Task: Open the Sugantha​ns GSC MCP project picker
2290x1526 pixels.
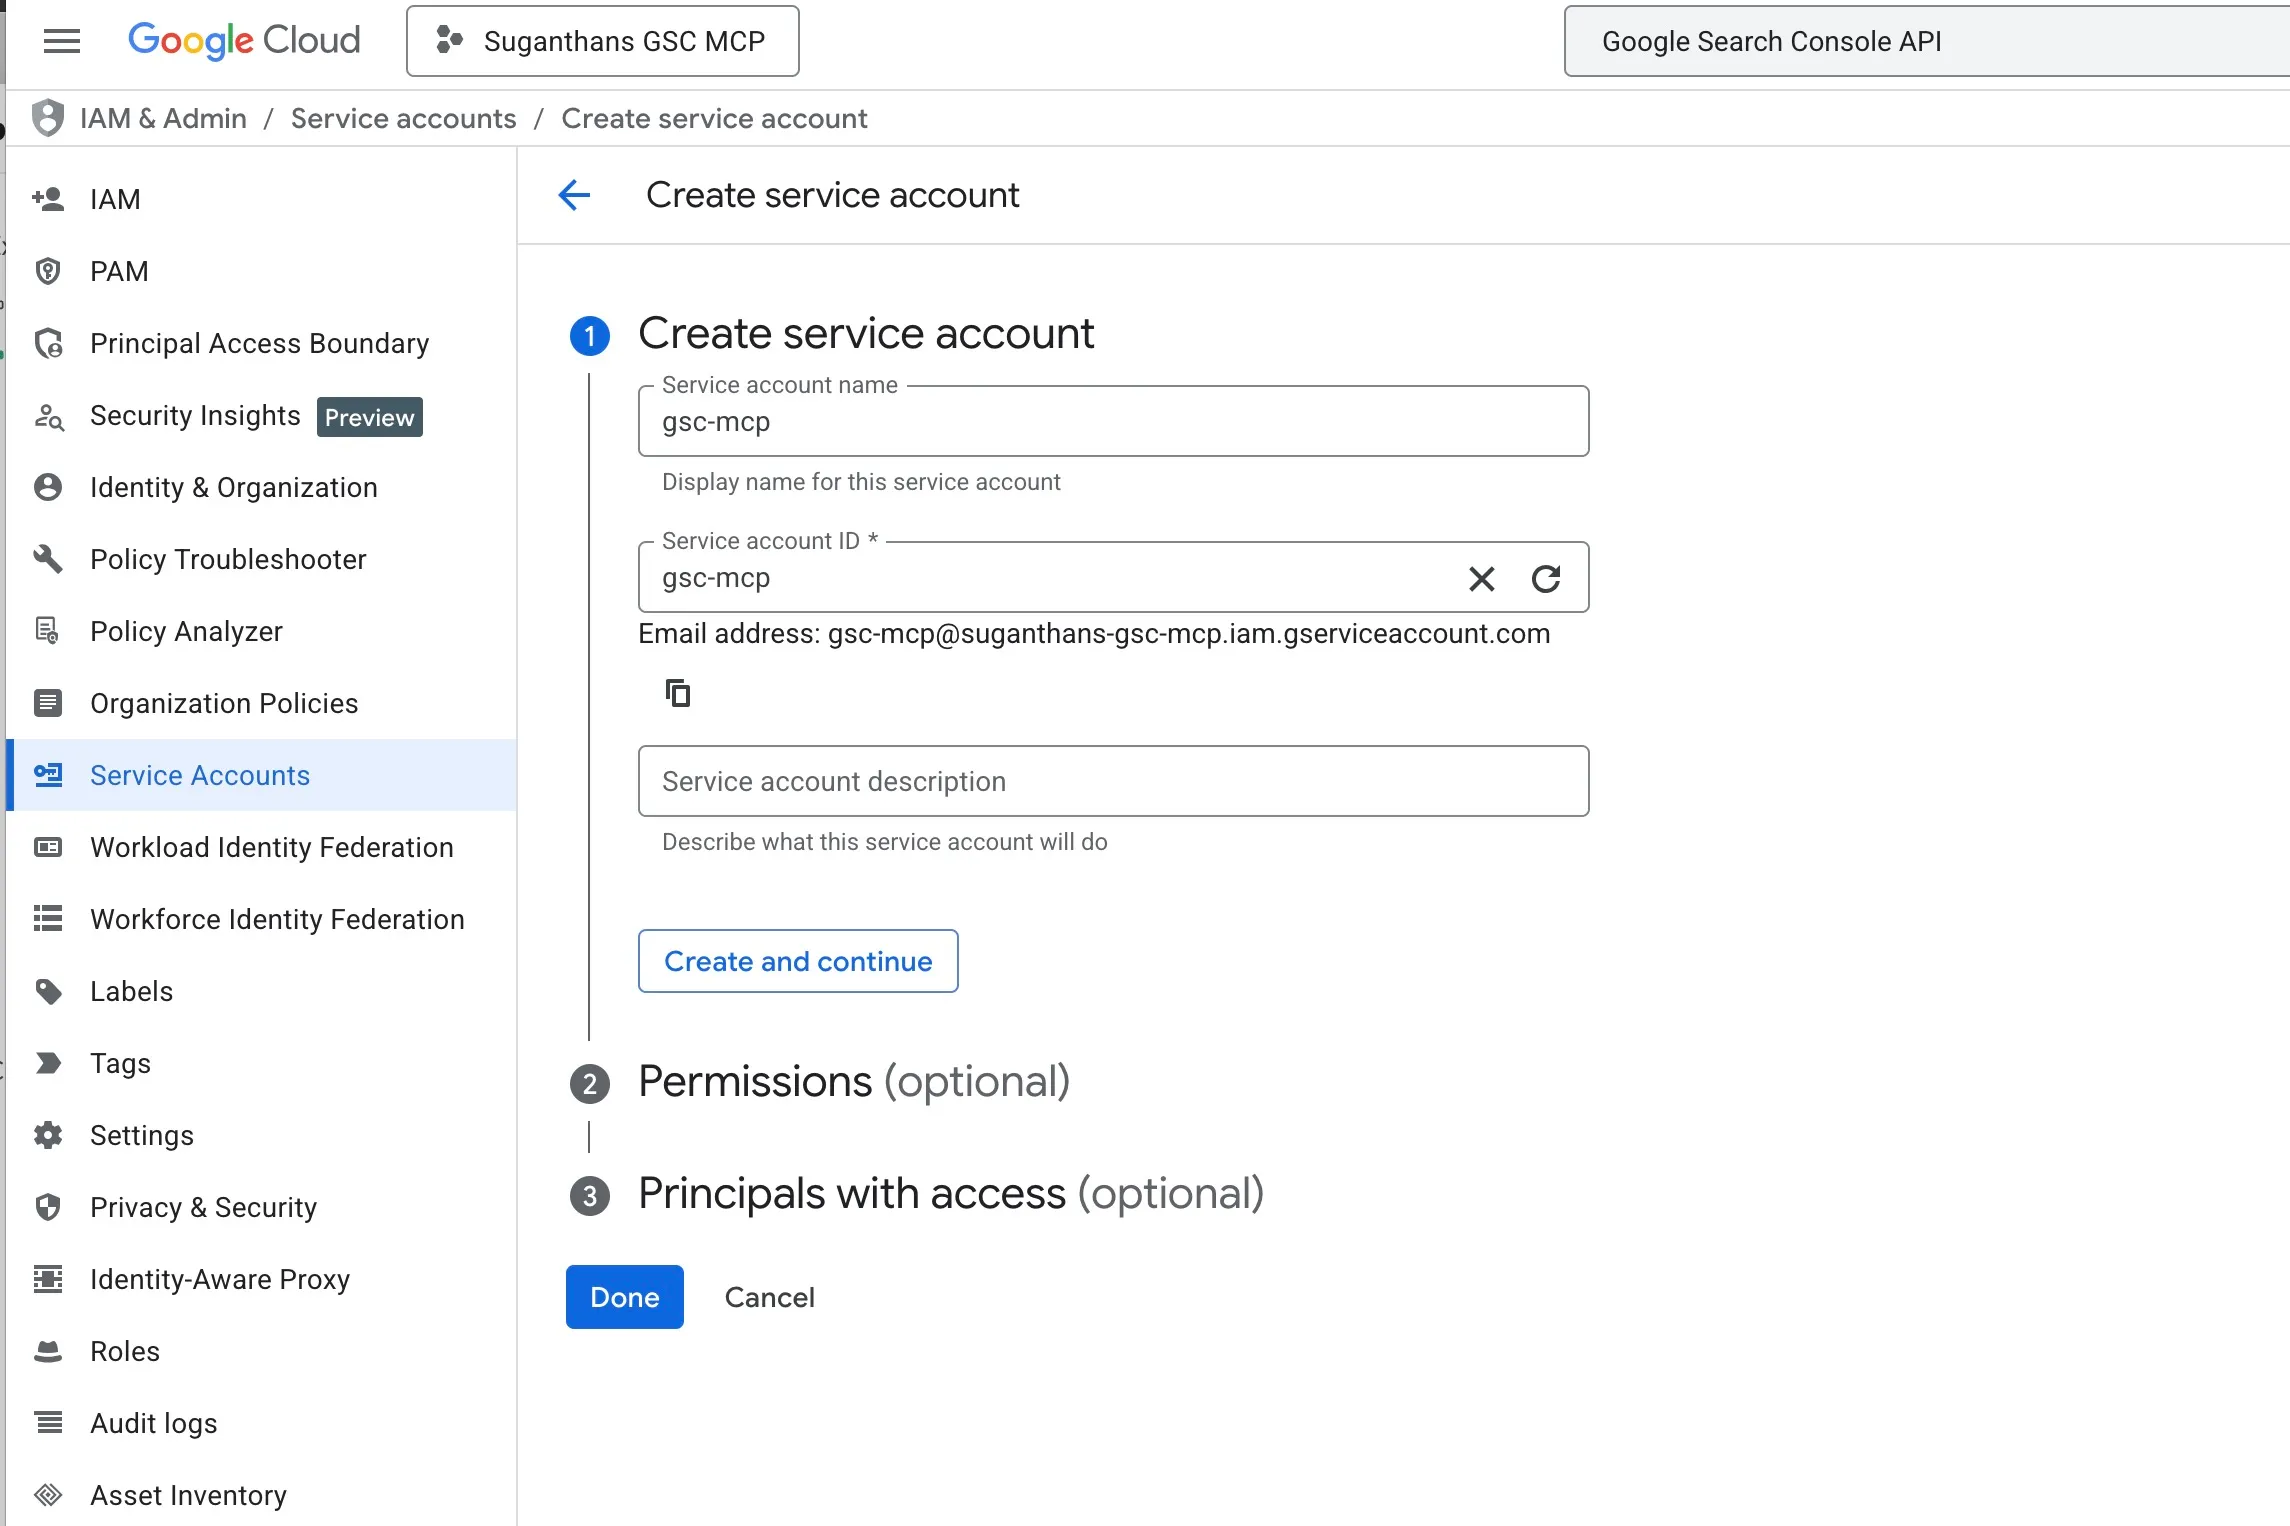Action: tap(602, 41)
